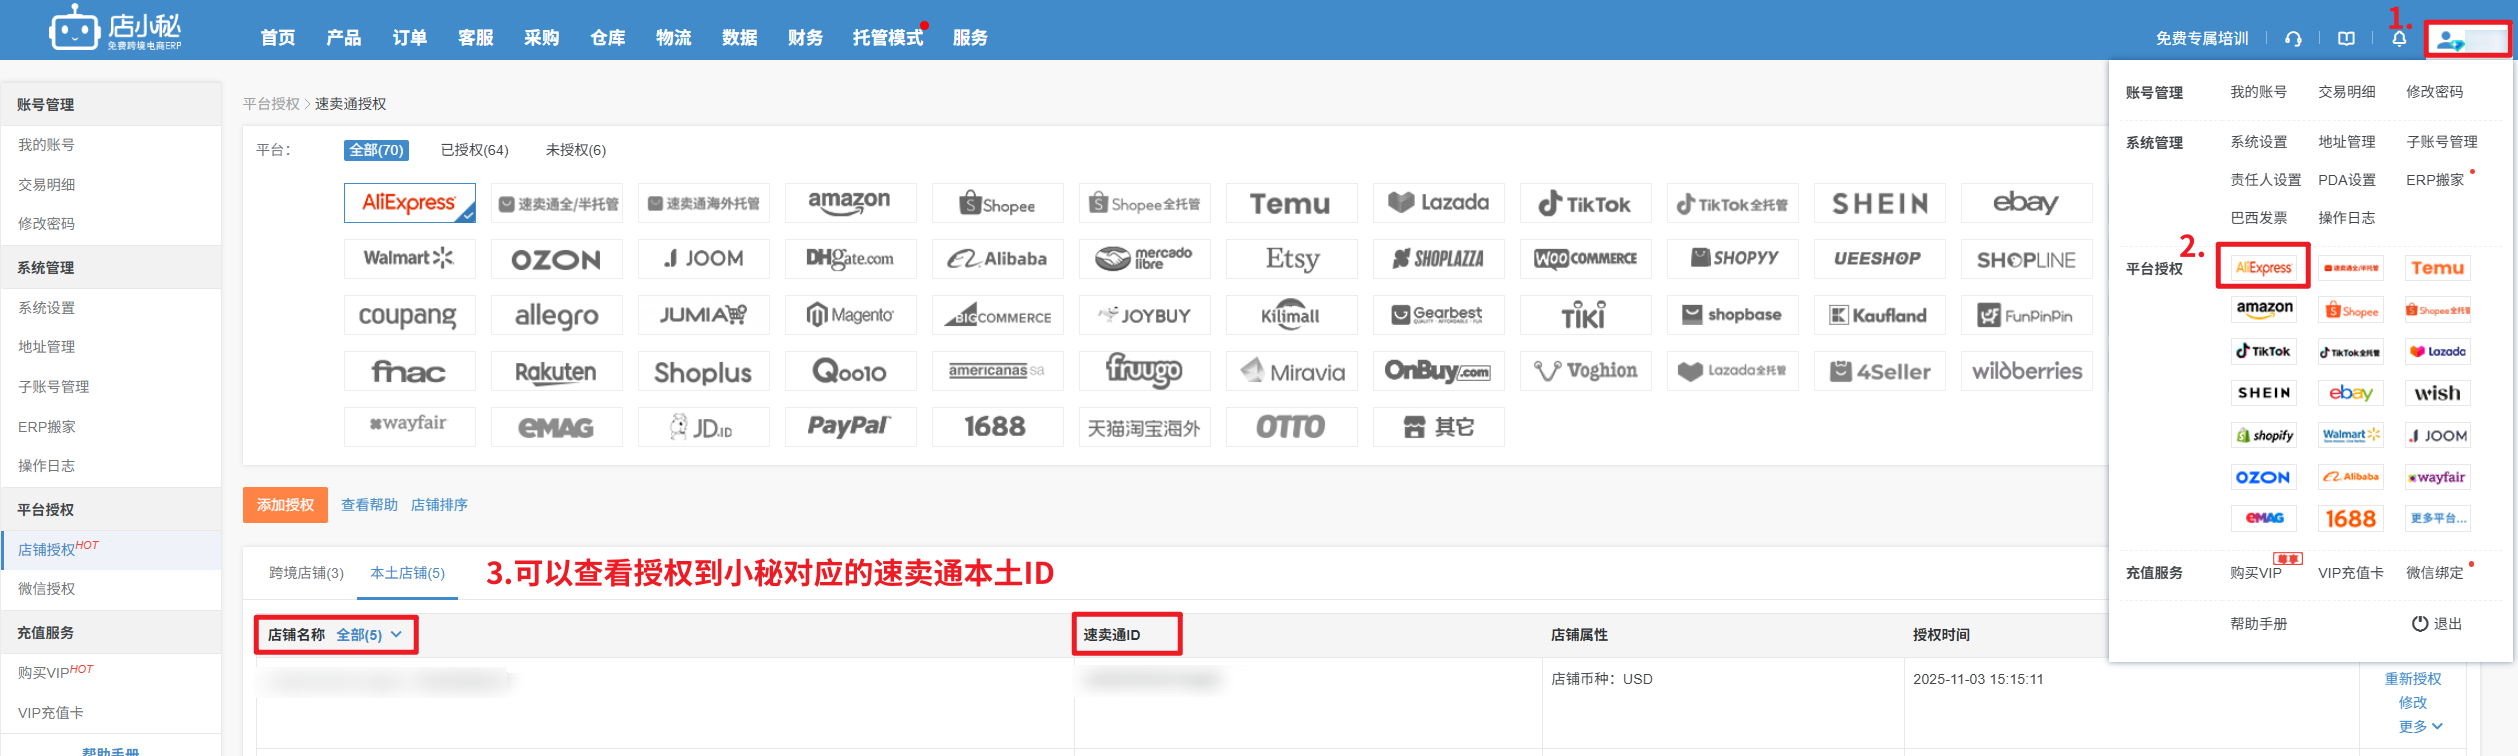The height and width of the screenshot is (756, 2518).
Task: Select the Etsy platform logo
Action: click(x=1291, y=259)
